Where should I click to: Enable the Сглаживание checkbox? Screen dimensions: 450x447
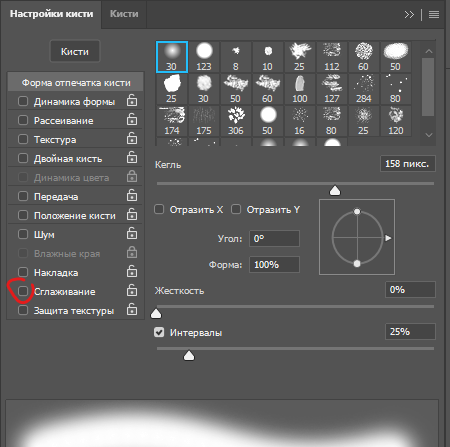pos(23,291)
